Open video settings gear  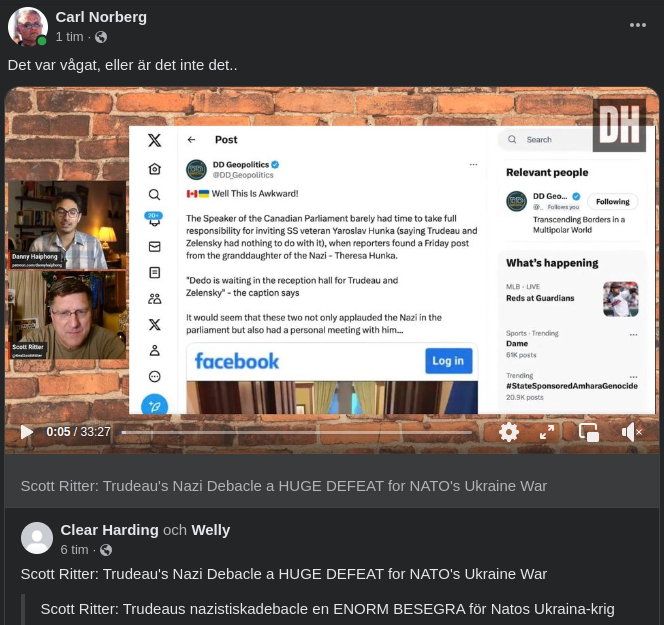509,432
